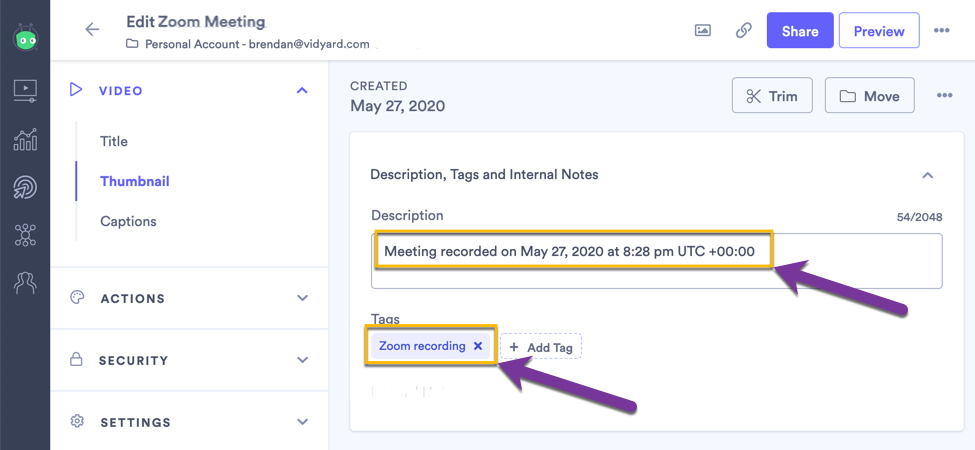Click Add Tag

540,347
